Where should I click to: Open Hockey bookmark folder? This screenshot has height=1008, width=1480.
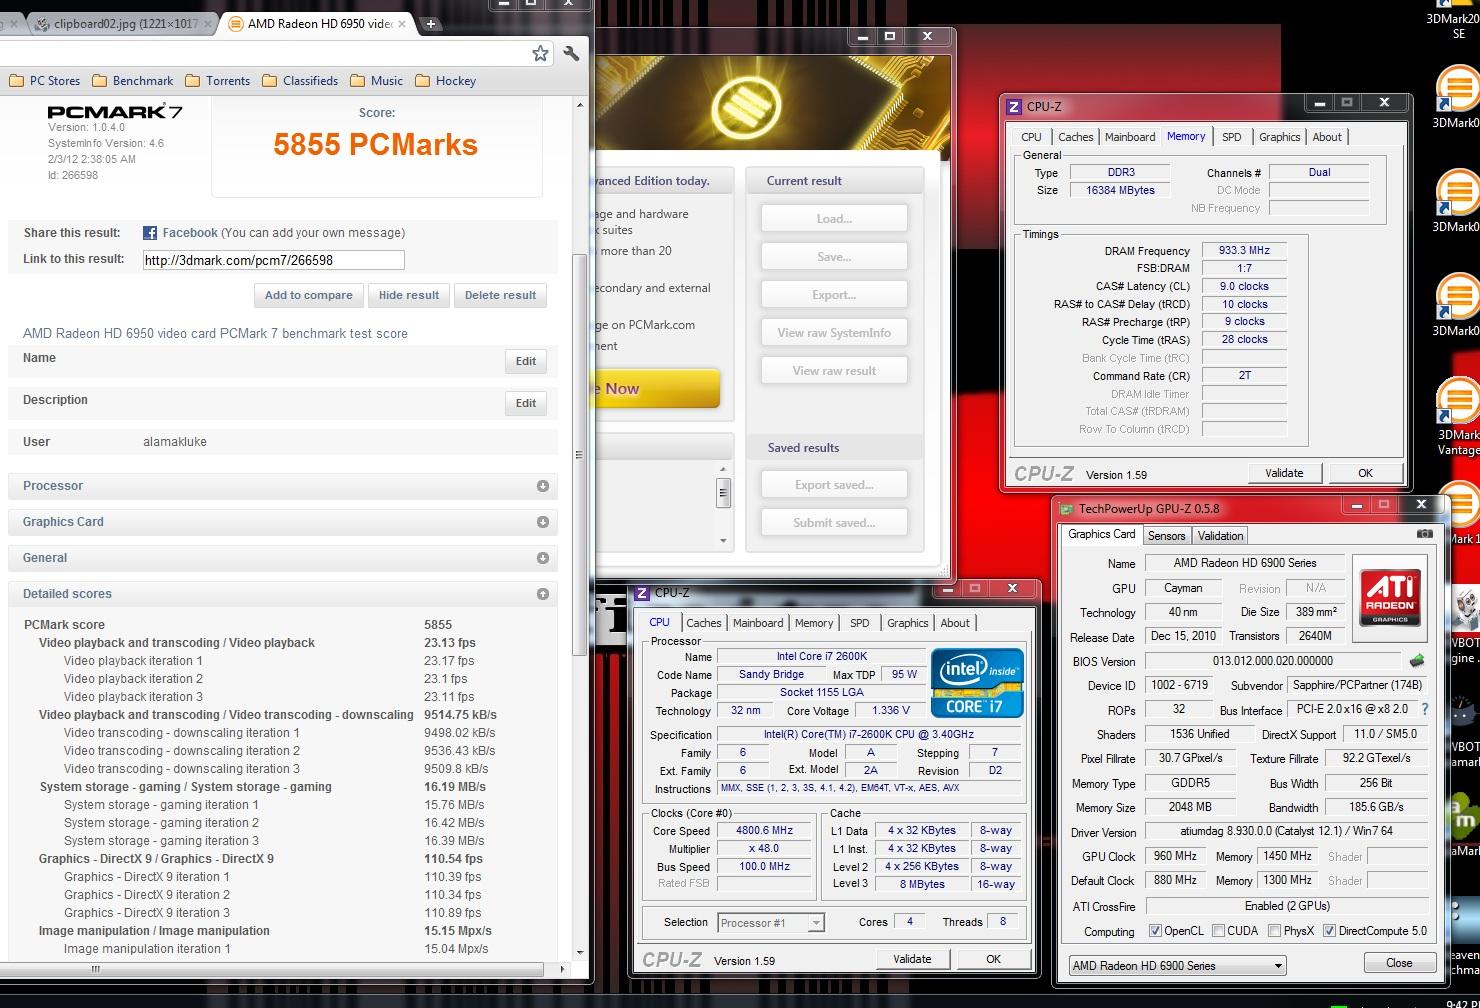click(x=445, y=81)
